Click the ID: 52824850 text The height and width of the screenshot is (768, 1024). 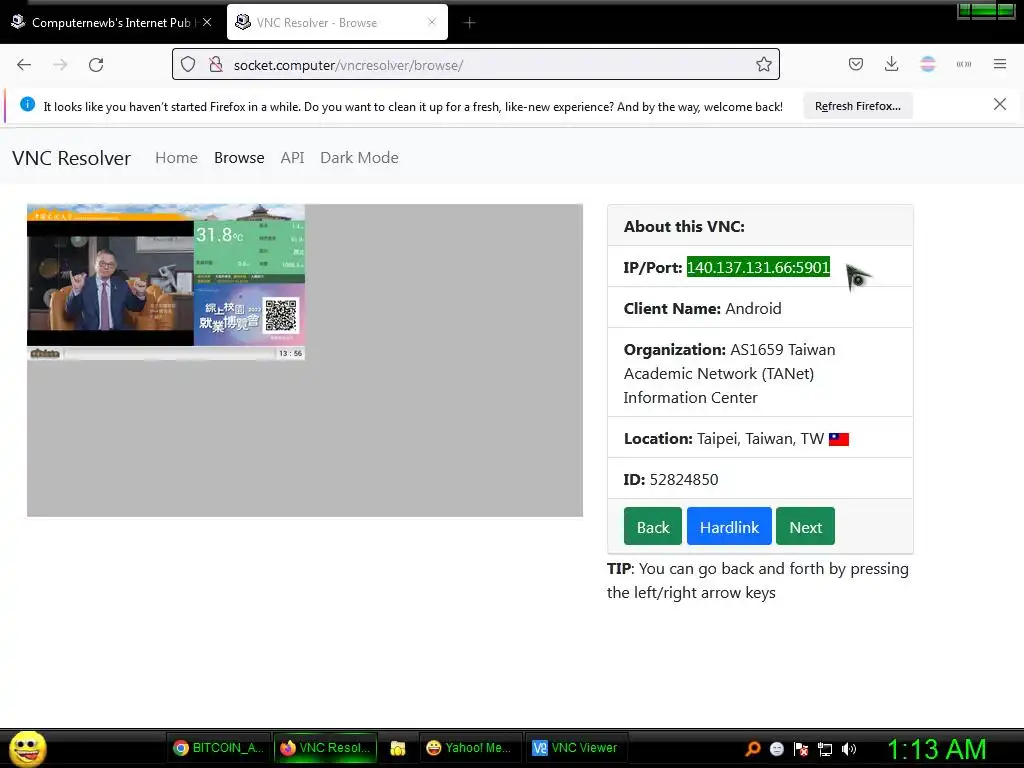tap(671, 479)
